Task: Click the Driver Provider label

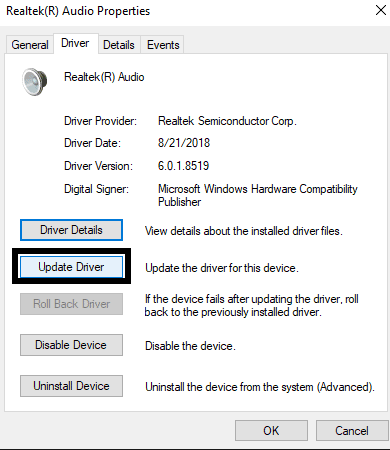Action: tap(100, 121)
